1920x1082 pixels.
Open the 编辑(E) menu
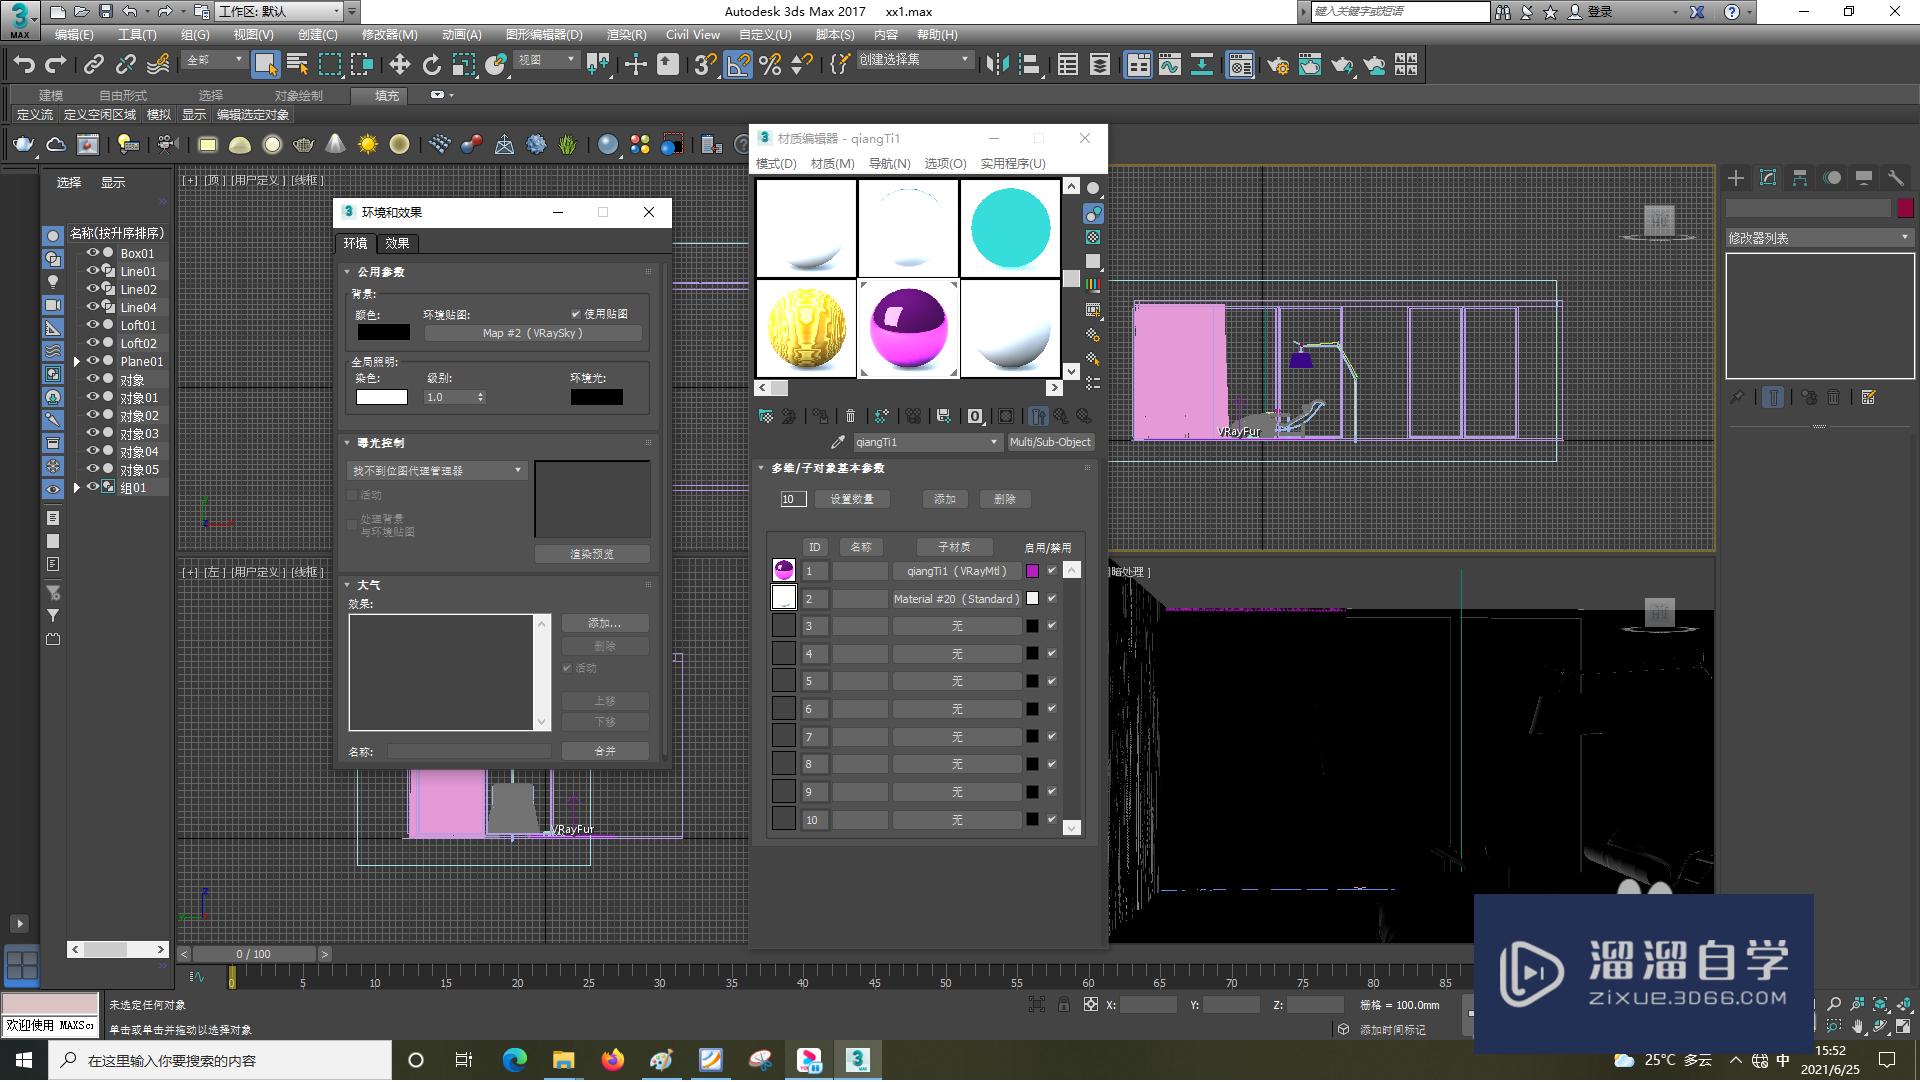[74, 35]
